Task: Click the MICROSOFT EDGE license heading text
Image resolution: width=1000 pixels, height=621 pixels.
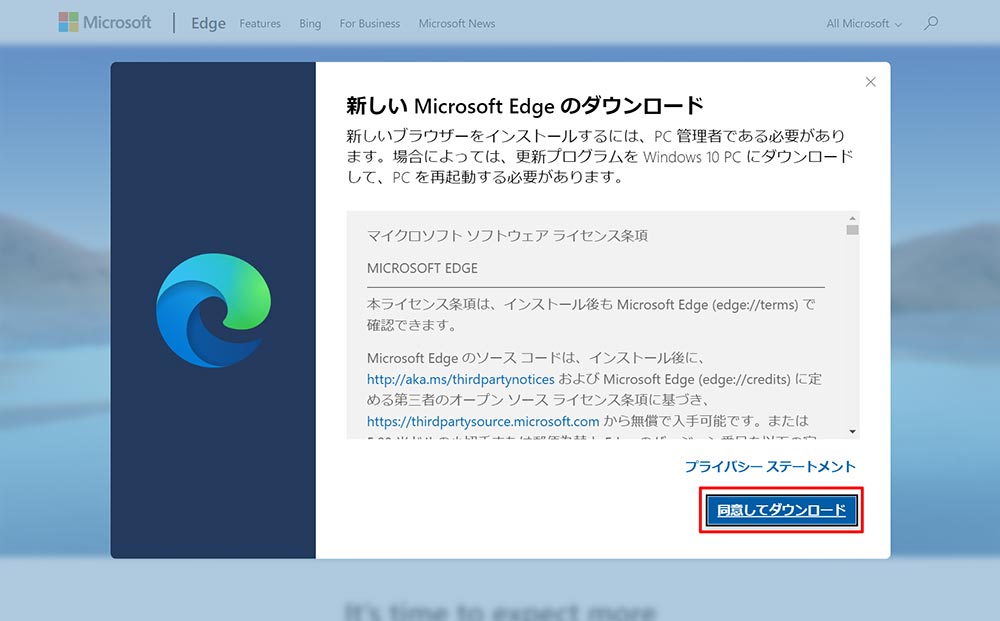Action: point(422,268)
